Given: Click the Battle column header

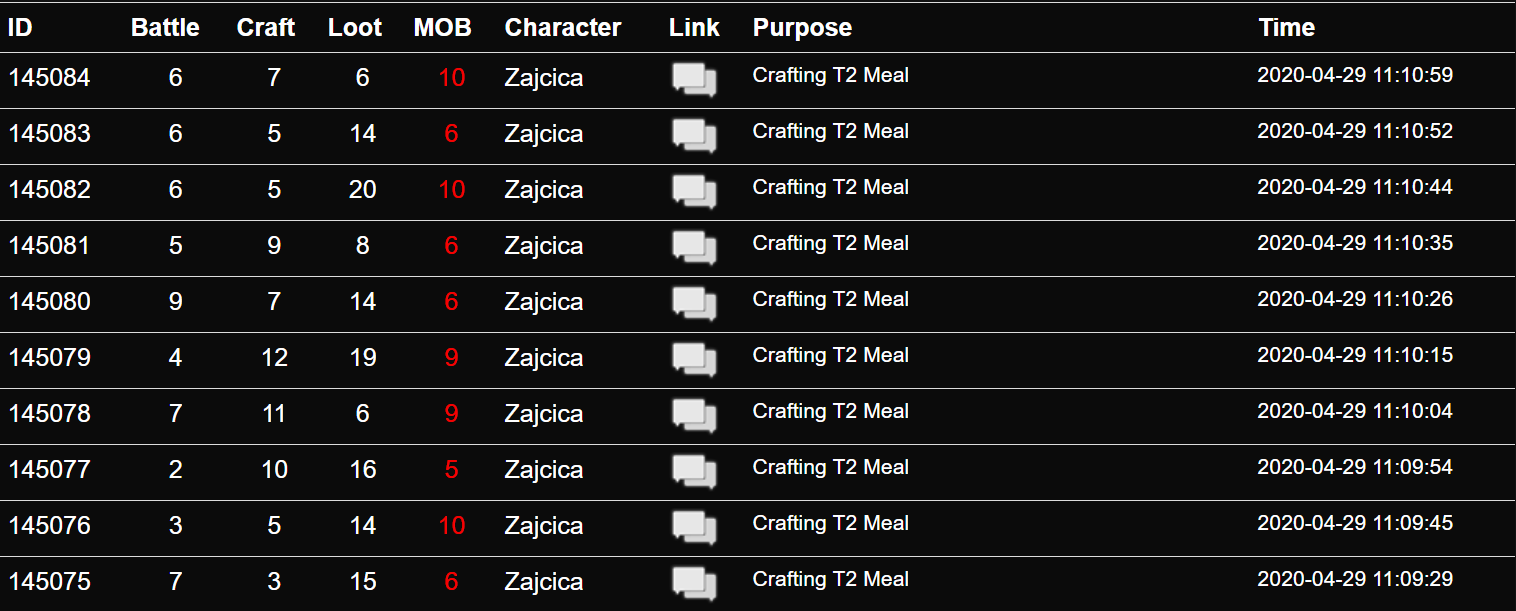Looking at the screenshot, I should pos(165,28).
